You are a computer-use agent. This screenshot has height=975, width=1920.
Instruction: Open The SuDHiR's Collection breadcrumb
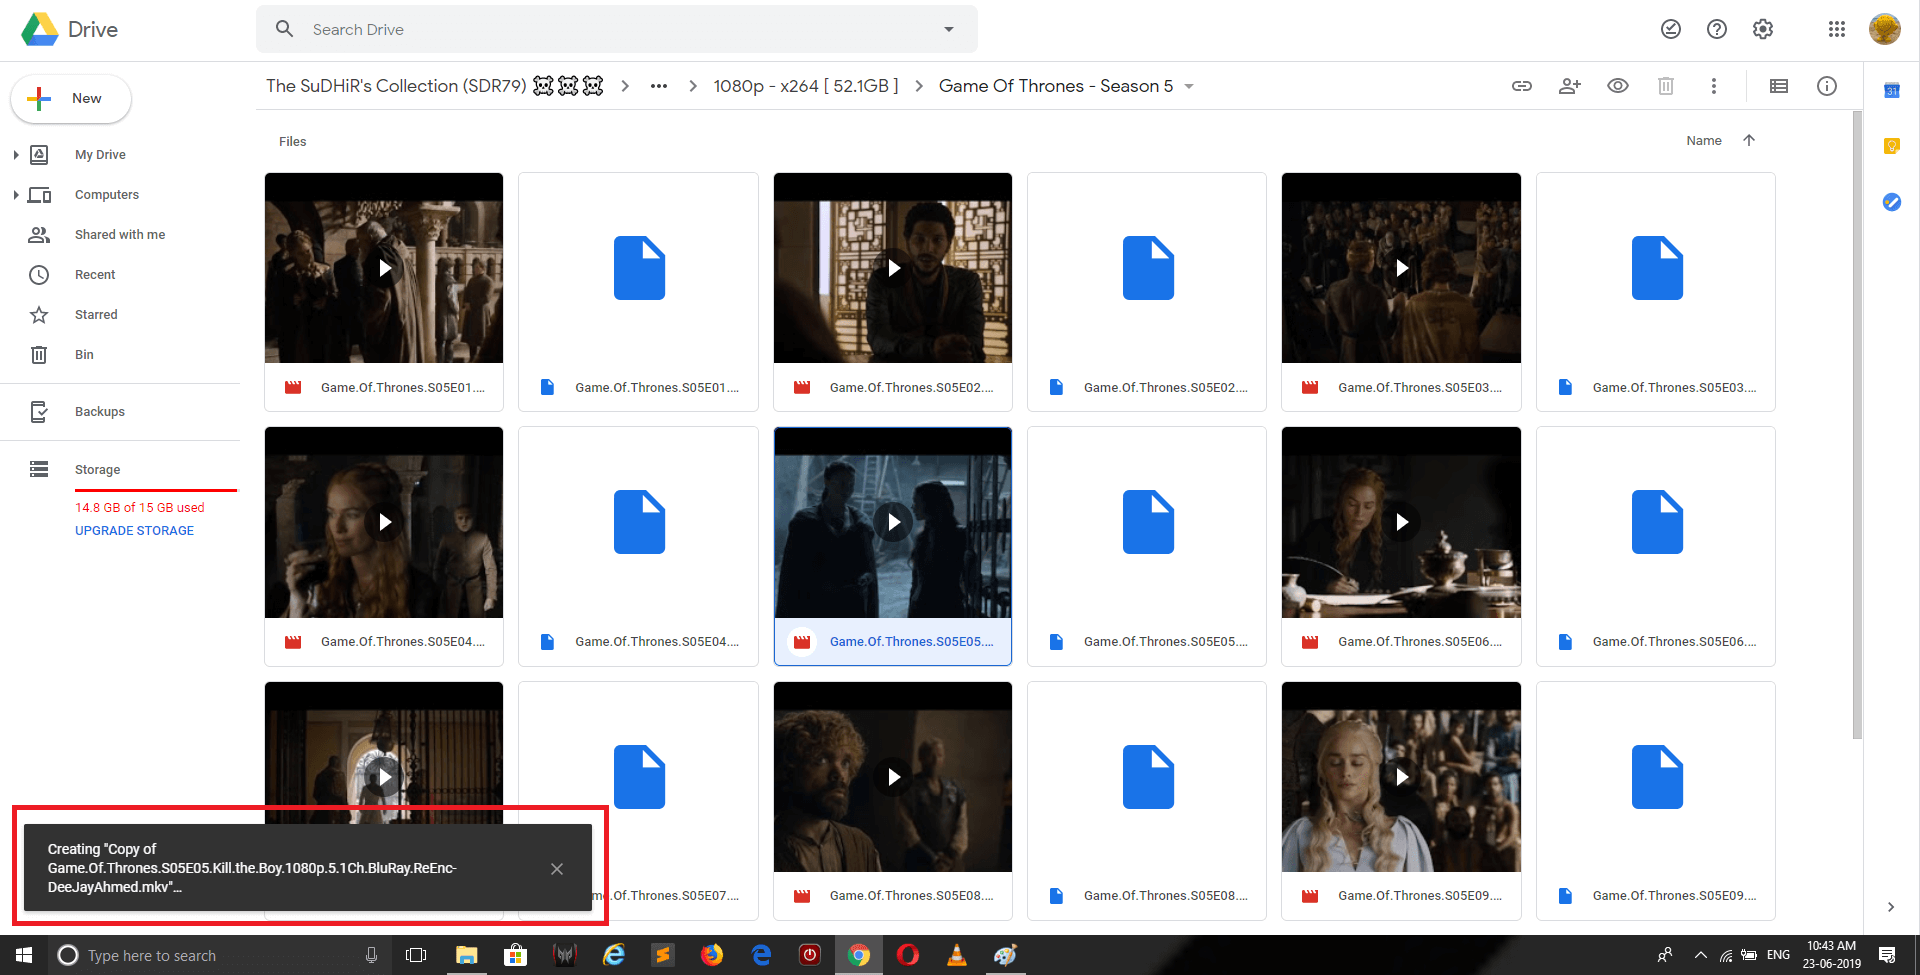(435, 86)
